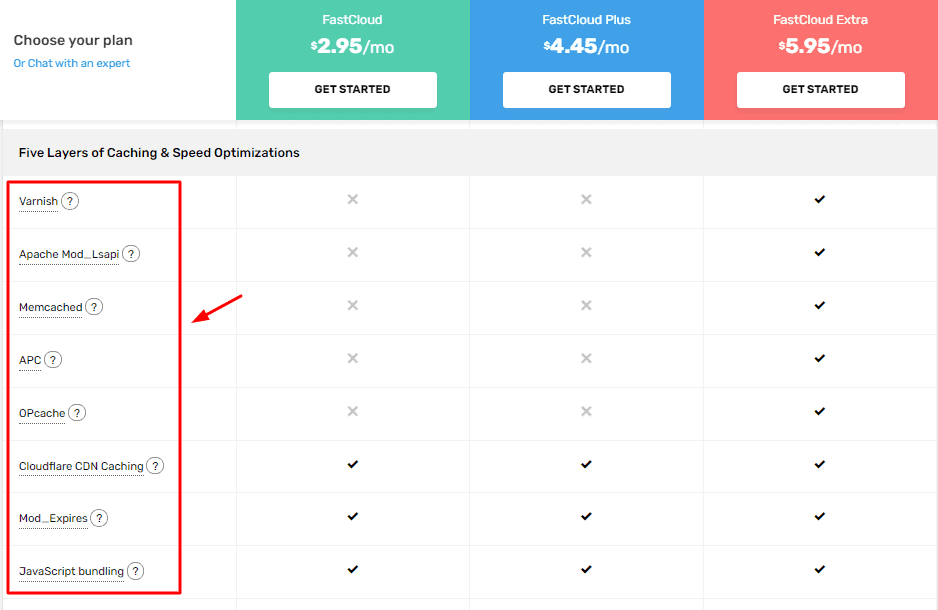
Task: Open the JavaScript bundling help icon
Action: (x=136, y=571)
